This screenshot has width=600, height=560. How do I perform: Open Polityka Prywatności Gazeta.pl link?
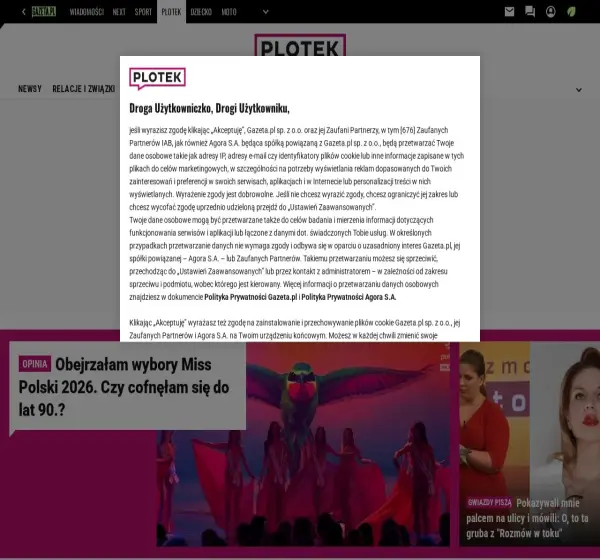[x=251, y=297]
